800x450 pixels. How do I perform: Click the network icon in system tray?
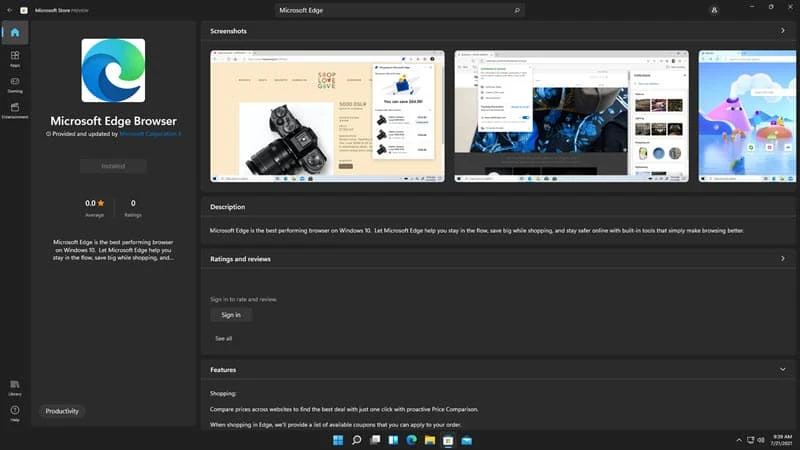pyautogui.click(x=750, y=440)
